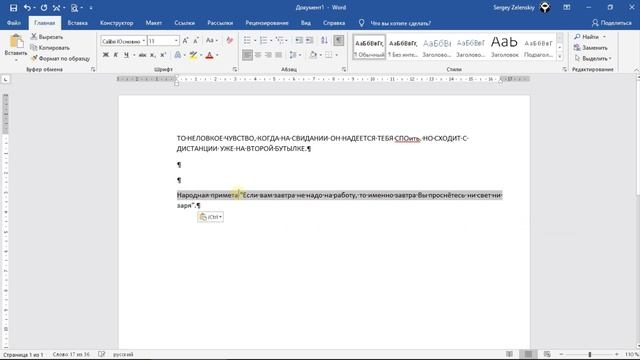This screenshot has height=360, width=640.
Task: Click Вырезать to cut the selection
Action: (47, 37)
